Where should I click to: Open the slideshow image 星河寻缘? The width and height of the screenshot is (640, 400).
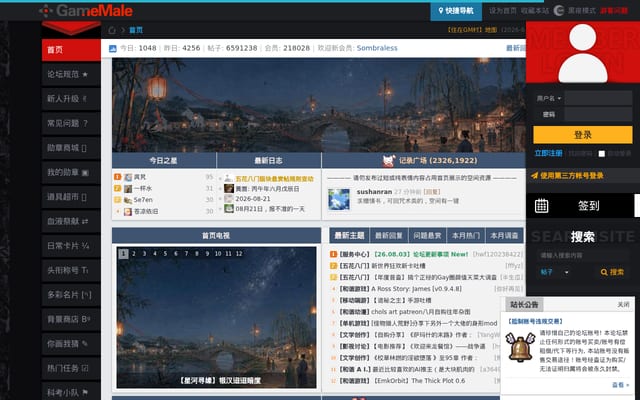tap(216, 318)
